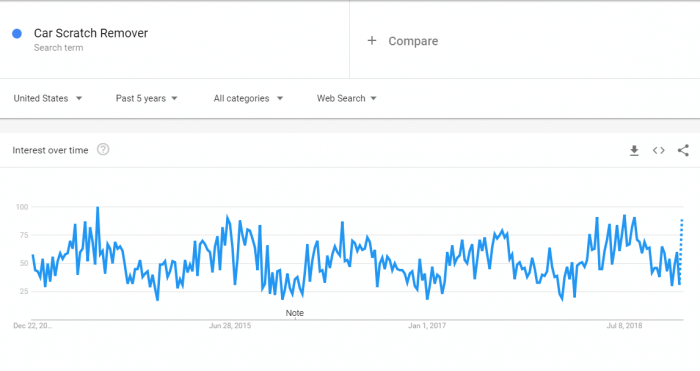The height and width of the screenshot is (371, 700).
Task: Change the Web Search type dropdown
Action: pos(347,98)
